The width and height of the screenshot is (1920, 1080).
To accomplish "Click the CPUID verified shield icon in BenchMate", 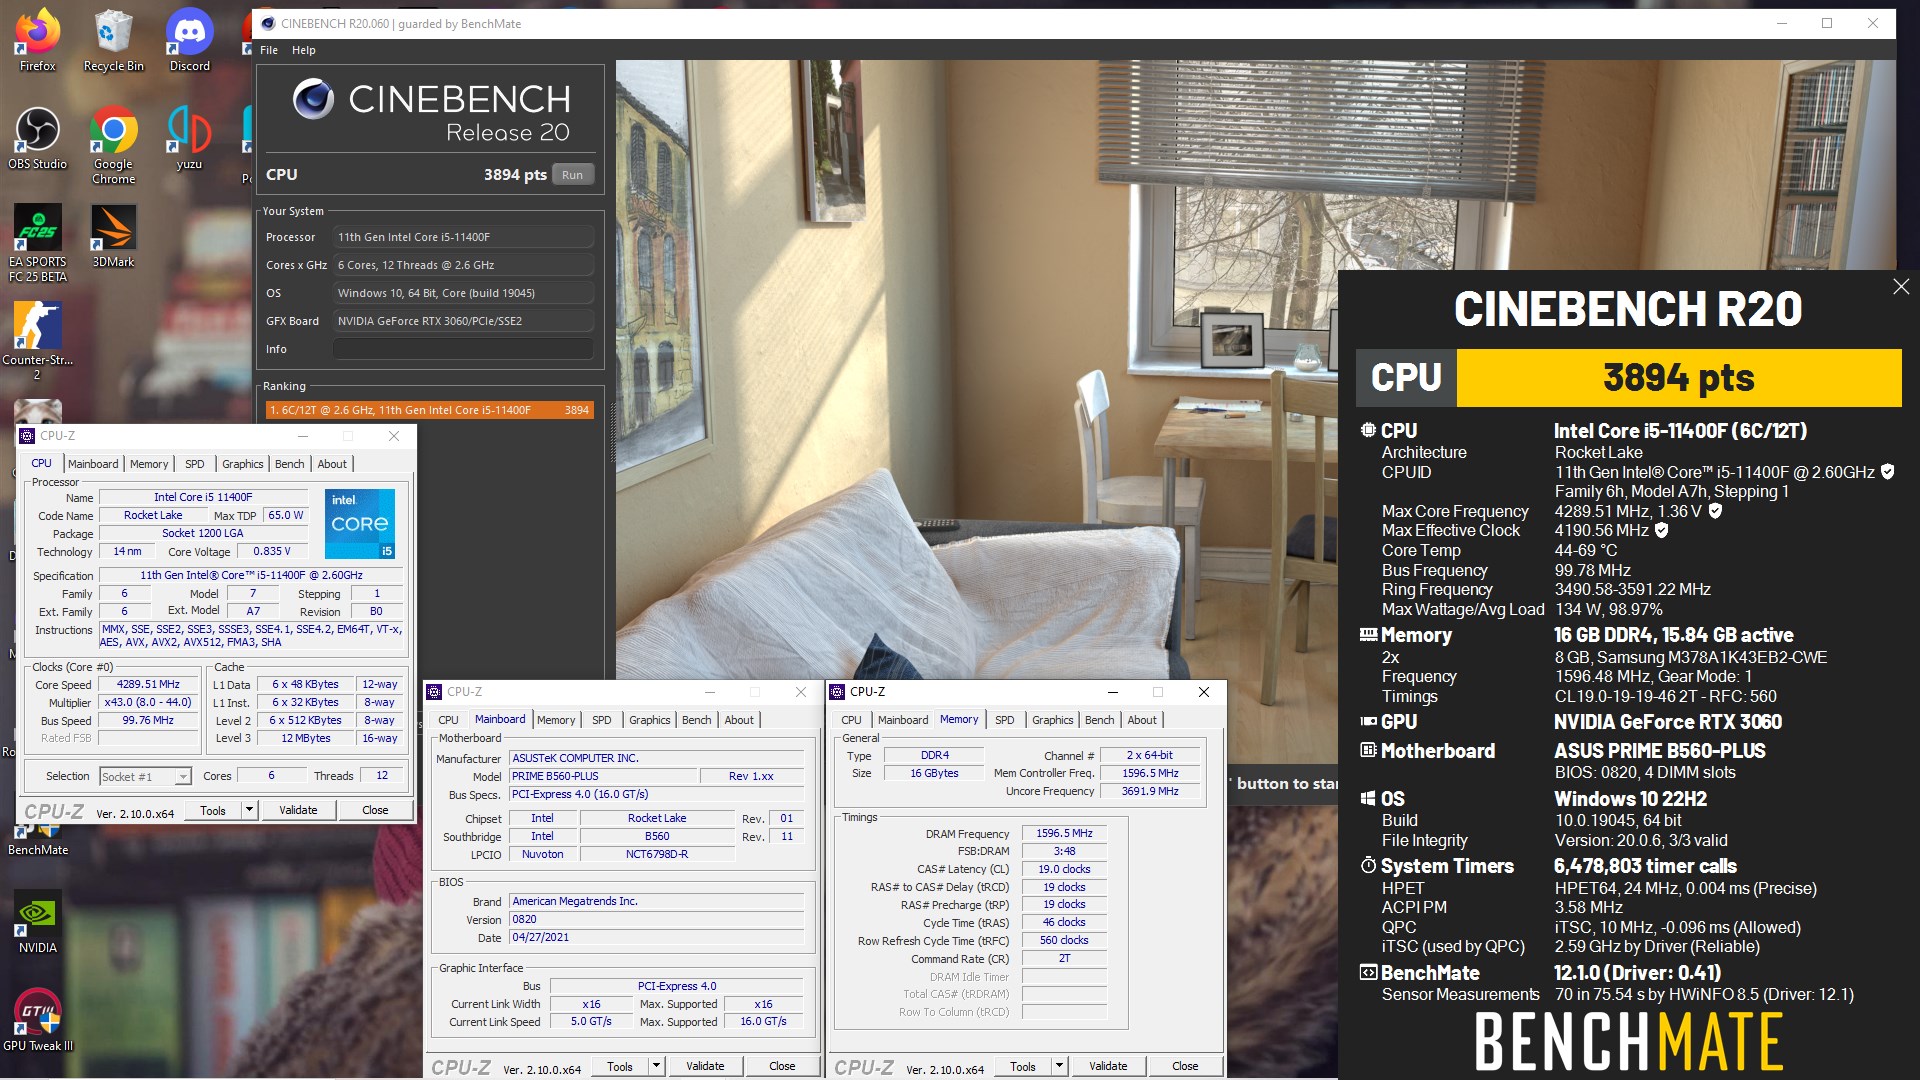I will (x=1888, y=472).
